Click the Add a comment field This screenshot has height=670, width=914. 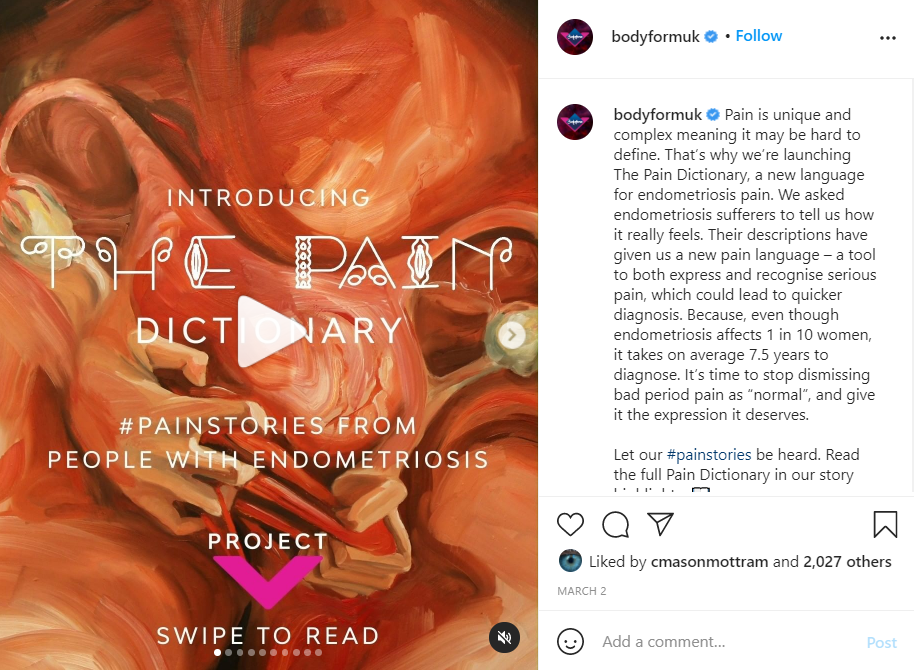pos(729,641)
